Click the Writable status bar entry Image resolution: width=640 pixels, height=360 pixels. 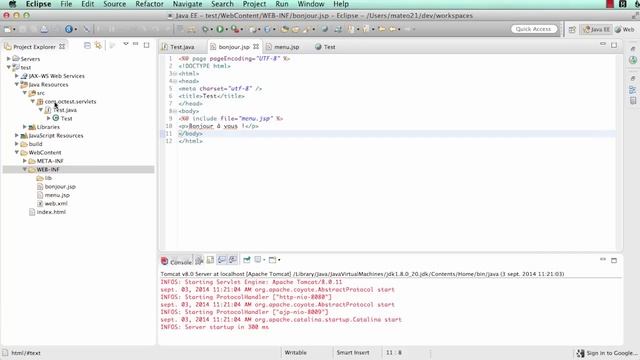296,352
